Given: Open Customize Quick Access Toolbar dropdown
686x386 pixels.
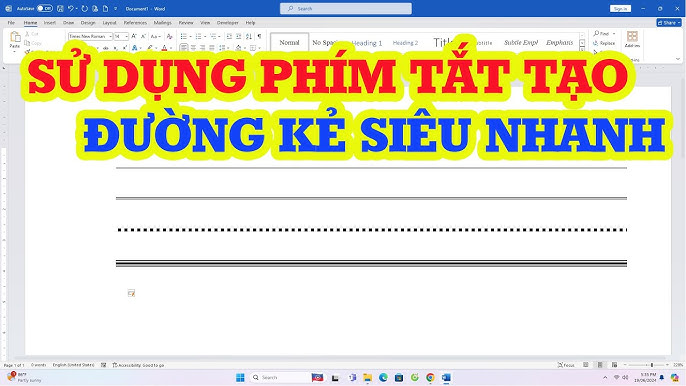Looking at the screenshot, I should (x=116, y=8).
